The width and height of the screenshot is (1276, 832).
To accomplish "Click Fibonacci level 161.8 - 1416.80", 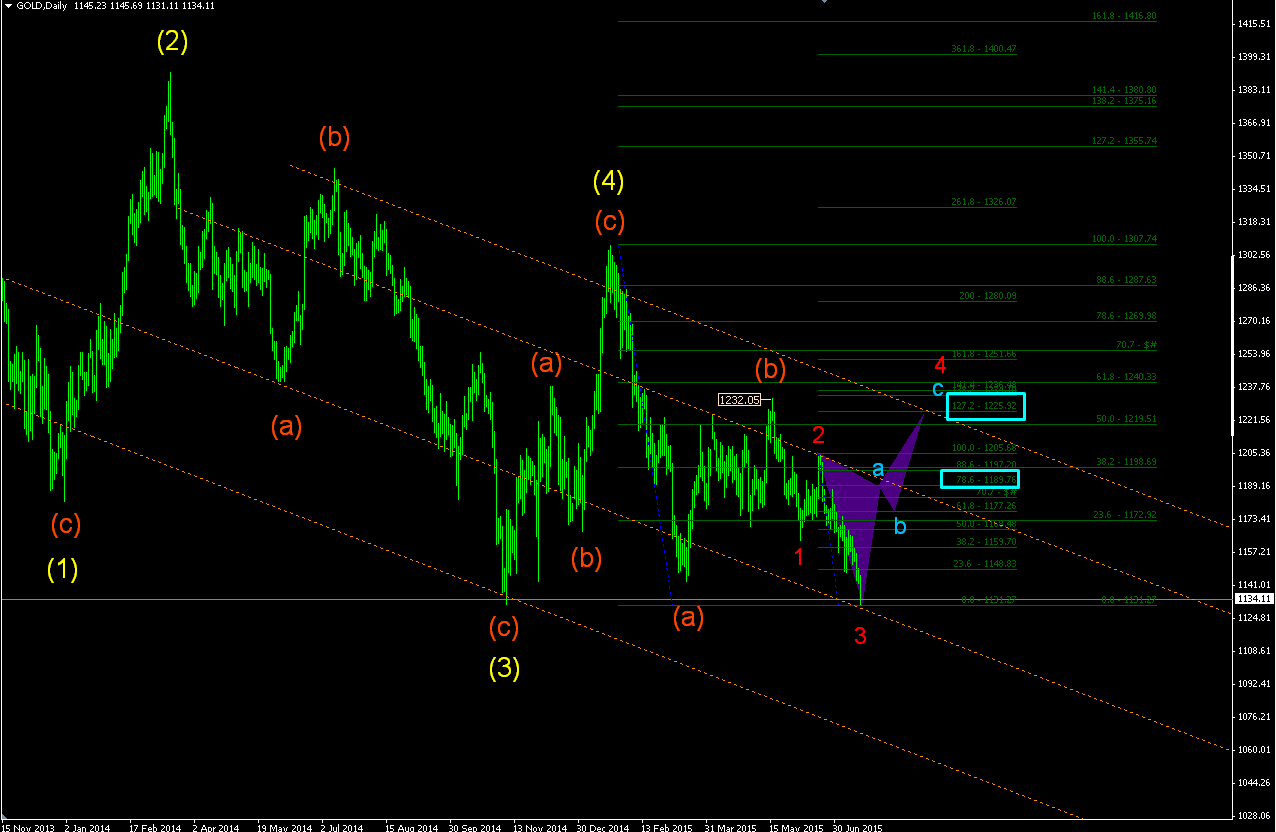I will click(x=1124, y=16).
